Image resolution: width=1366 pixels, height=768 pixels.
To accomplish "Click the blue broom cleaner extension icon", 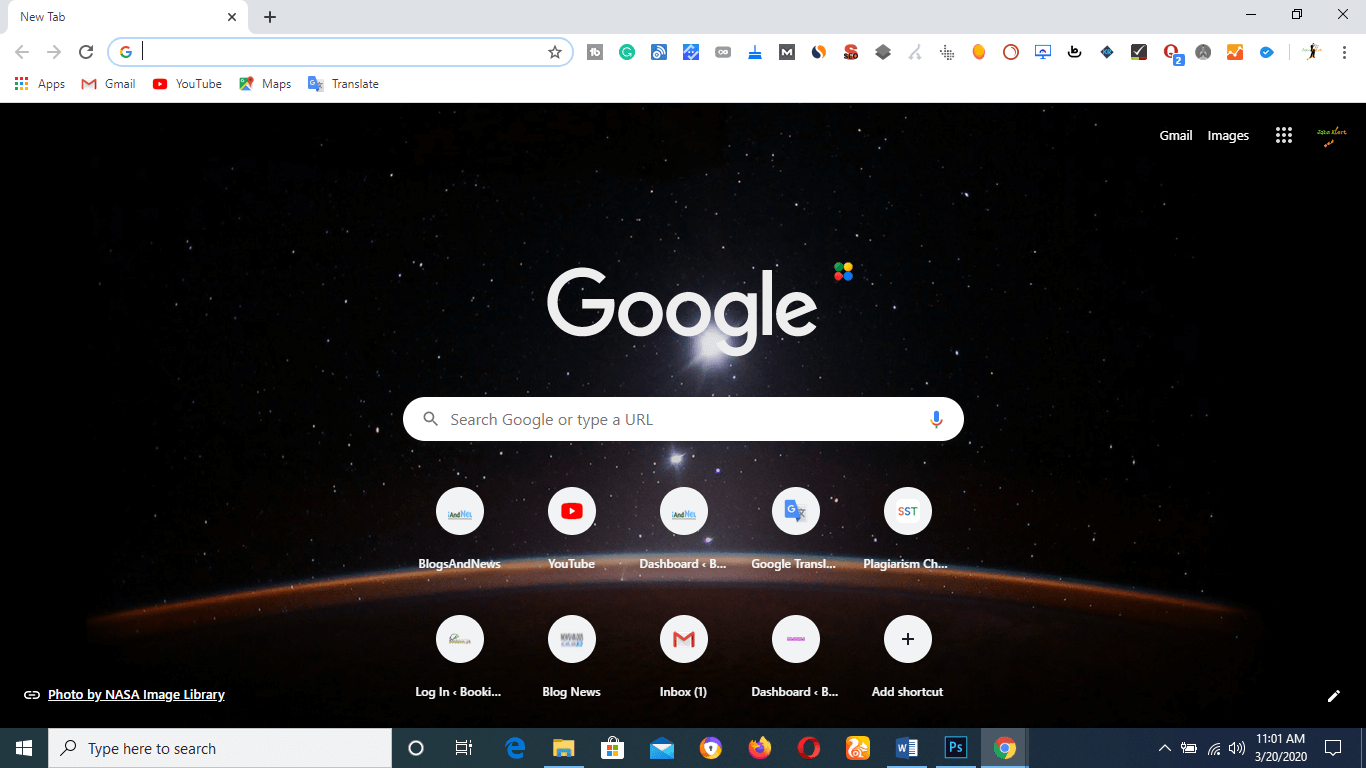I will click(x=755, y=52).
